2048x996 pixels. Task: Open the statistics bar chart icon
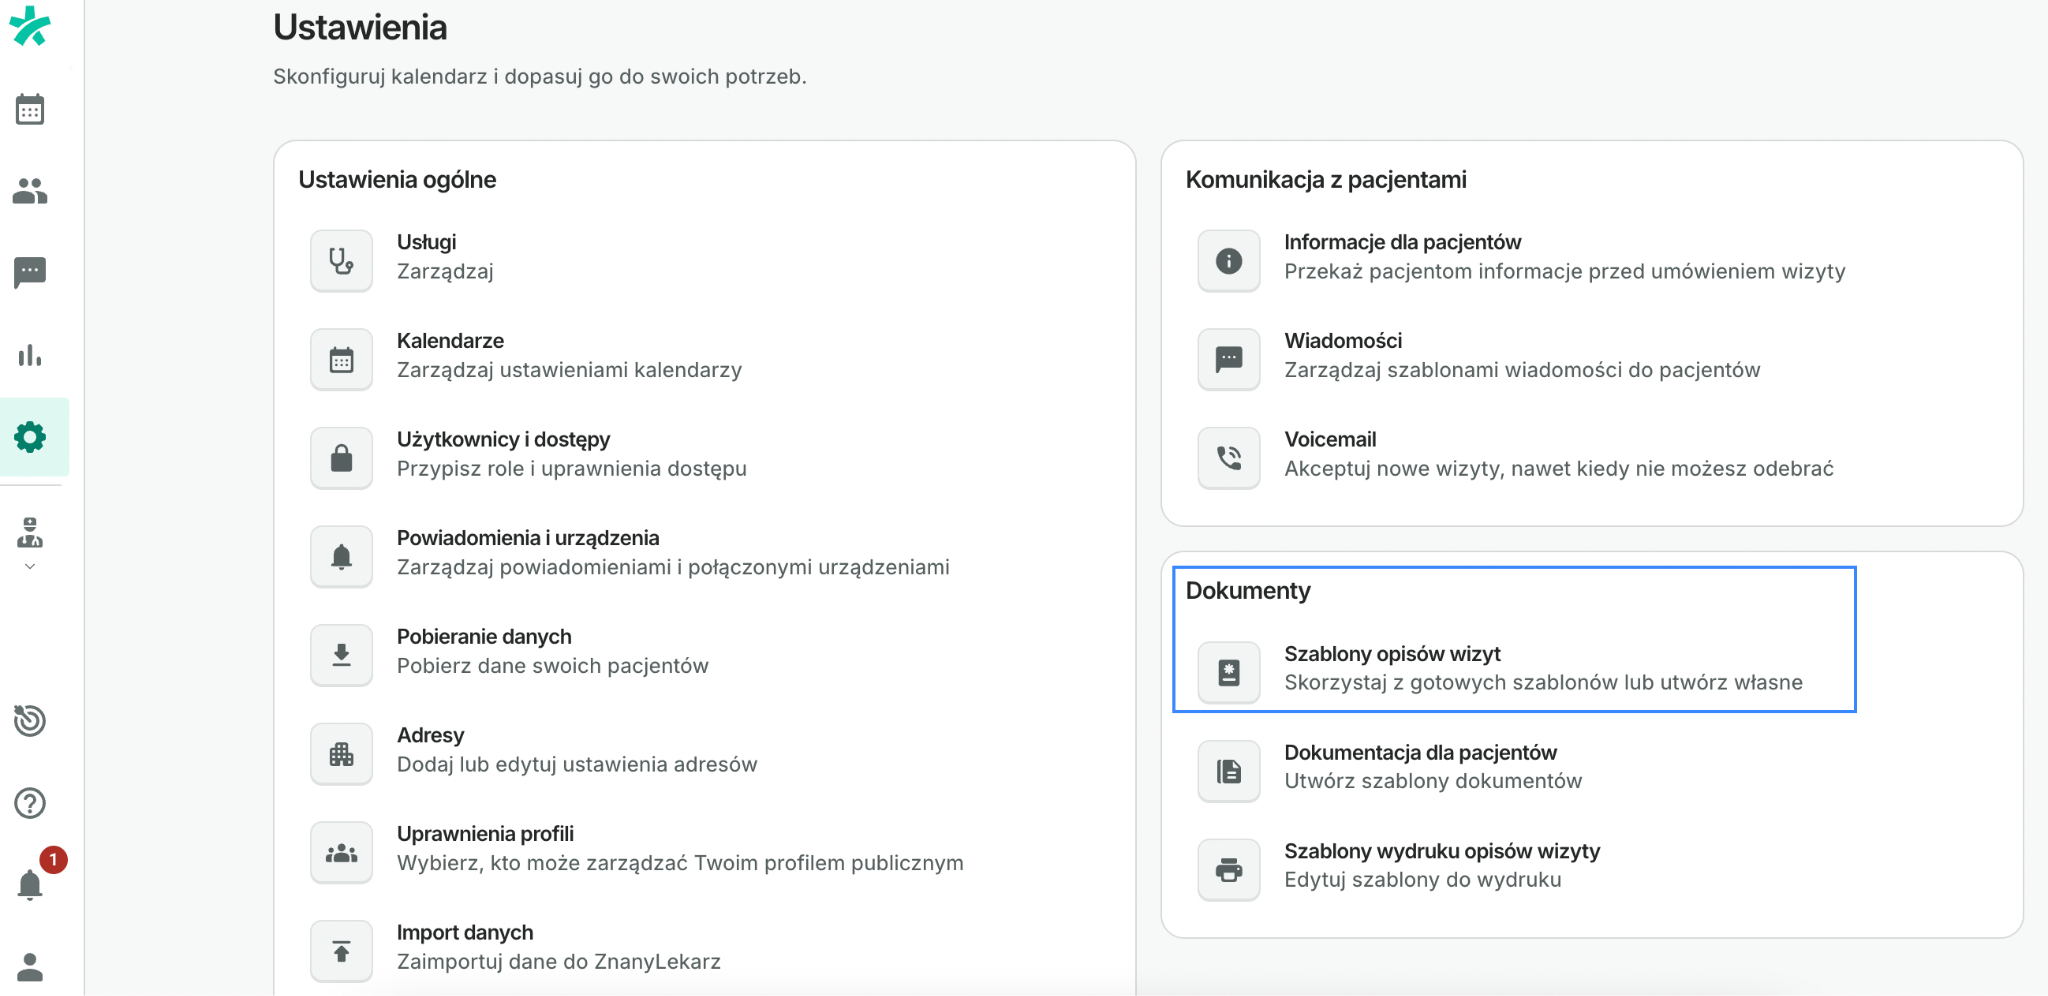[31, 355]
